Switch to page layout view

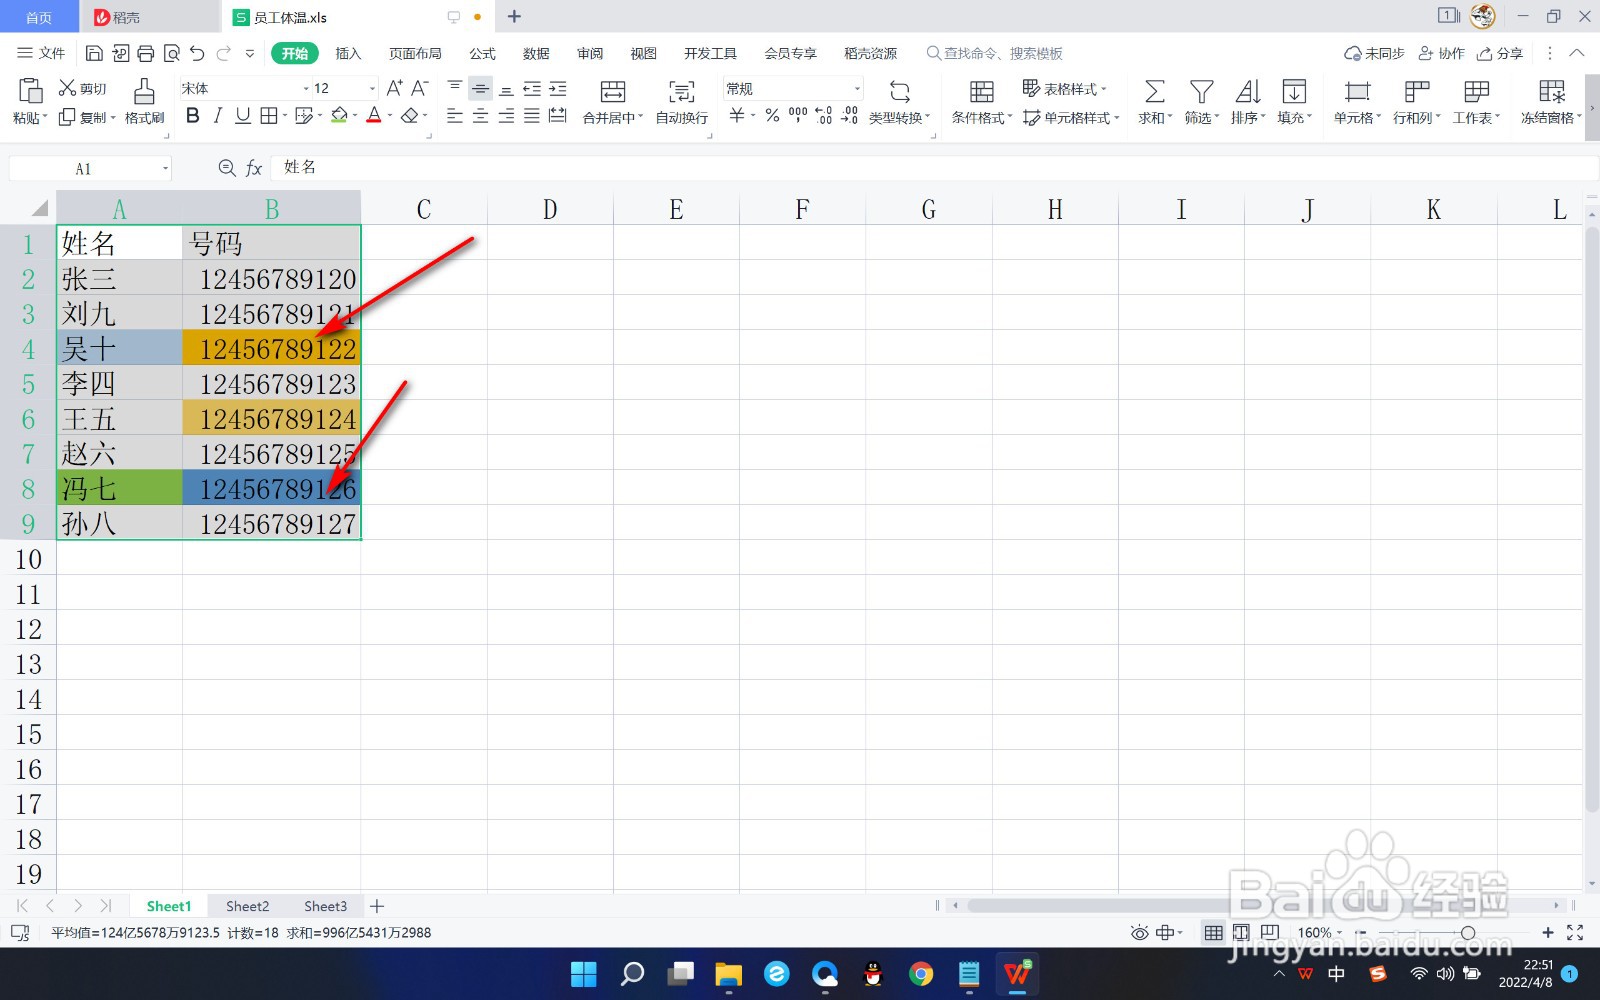click(1241, 932)
